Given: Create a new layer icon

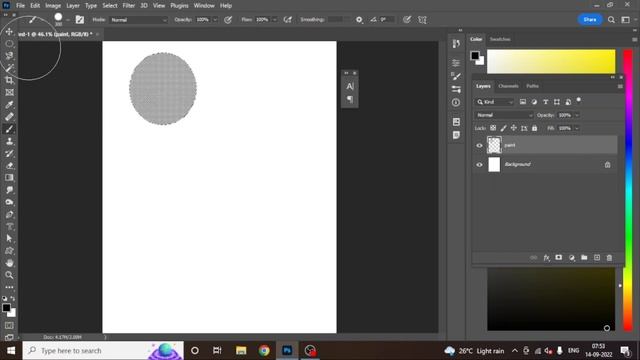Looking at the screenshot, I should click(x=597, y=258).
